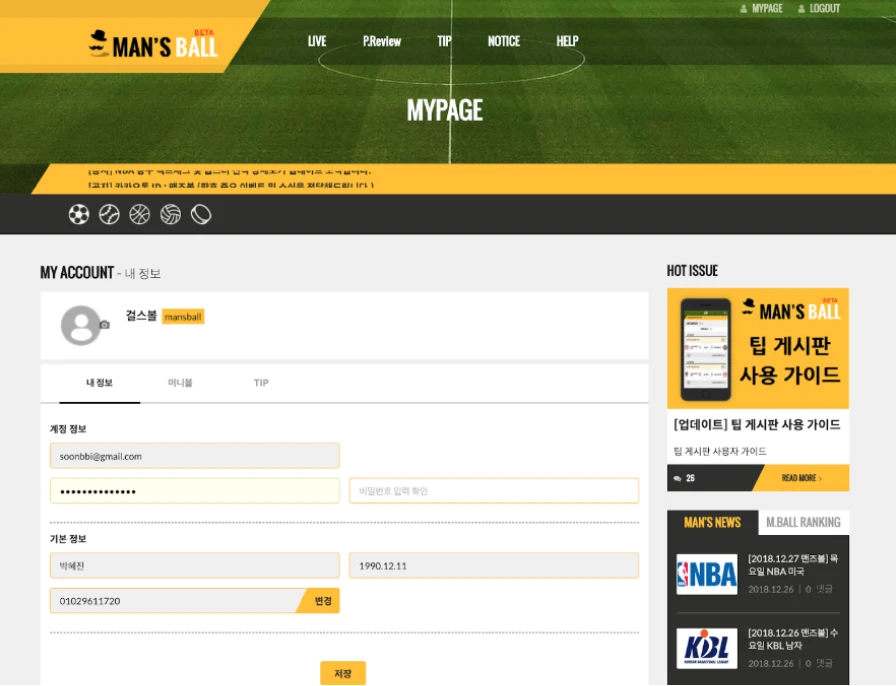
Task: Switch to the TIP account tab
Action: (x=261, y=383)
